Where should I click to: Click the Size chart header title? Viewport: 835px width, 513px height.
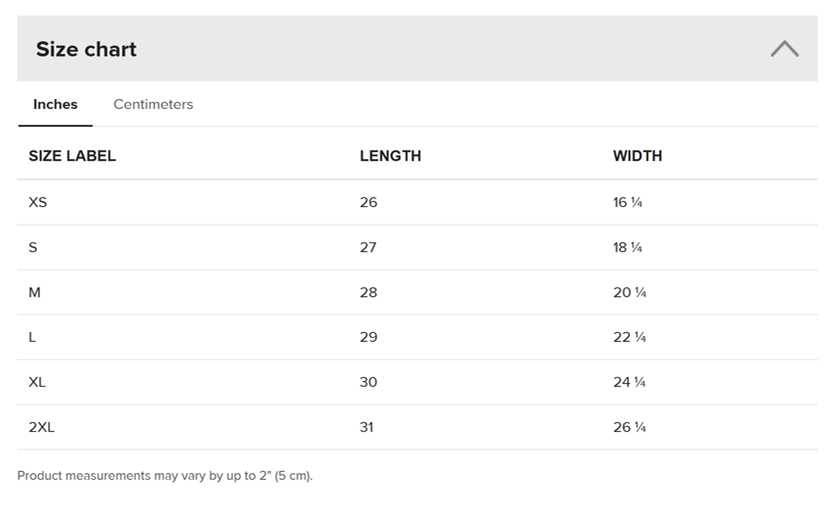point(86,49)
